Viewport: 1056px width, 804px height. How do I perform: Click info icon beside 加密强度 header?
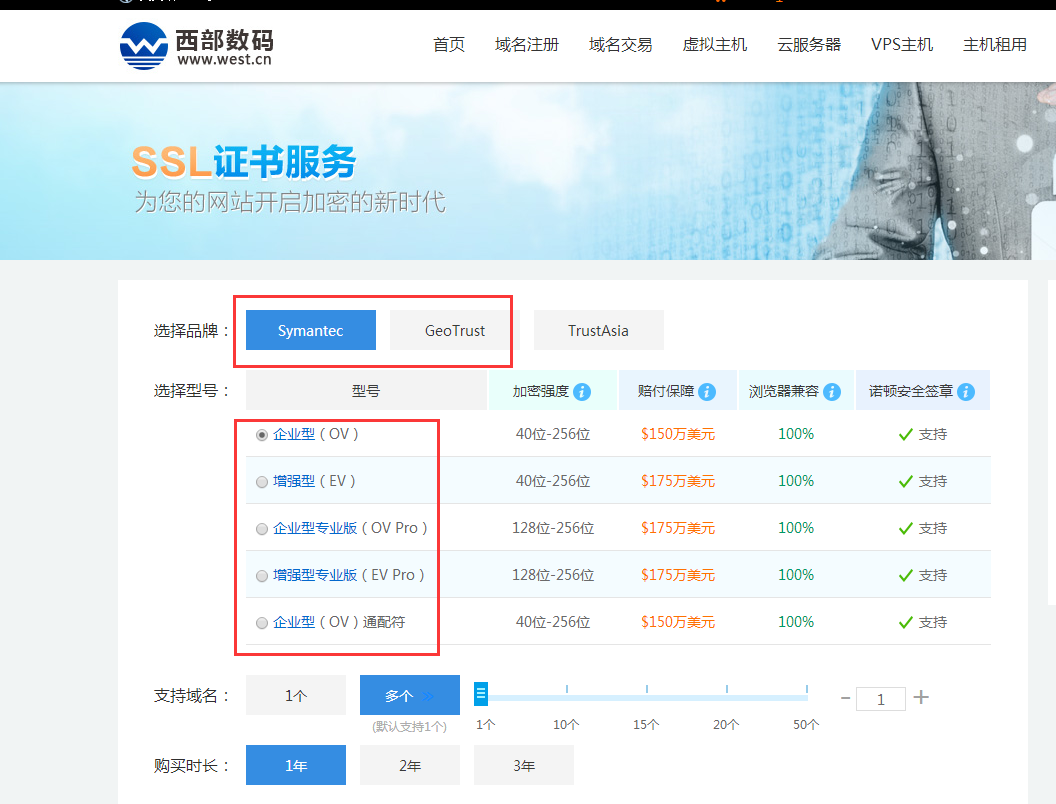[x=582, y=392]
